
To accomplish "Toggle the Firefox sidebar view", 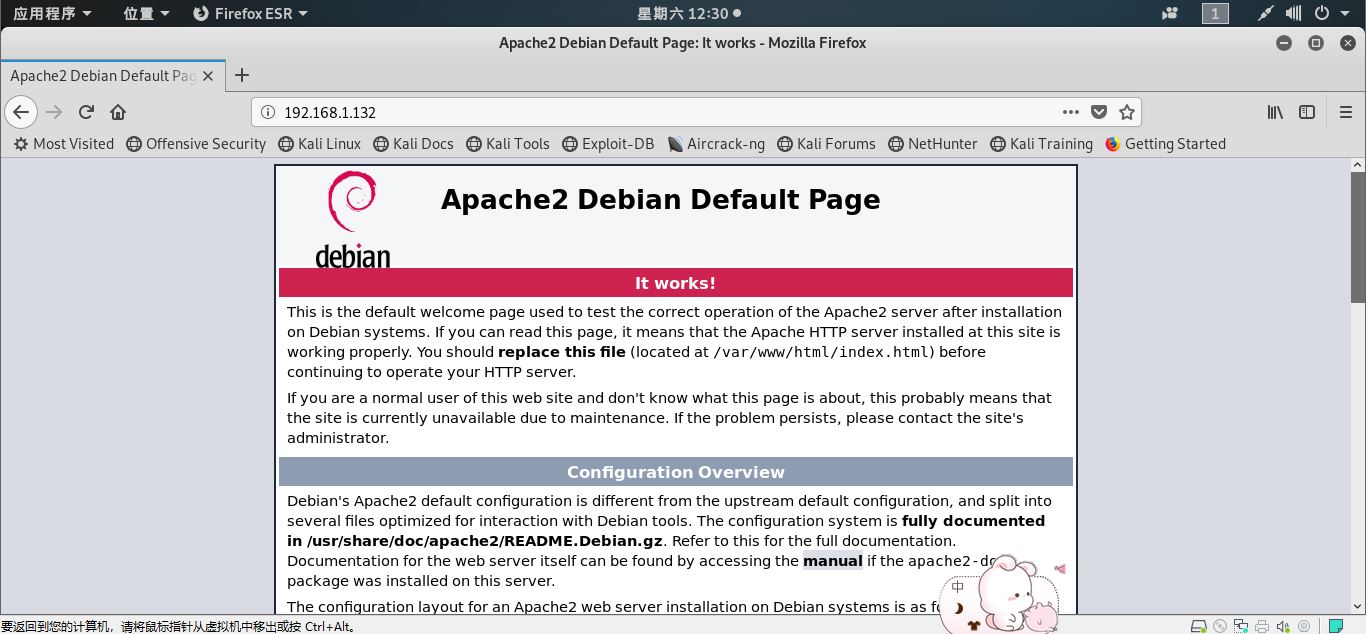I will click(1307, 112).
